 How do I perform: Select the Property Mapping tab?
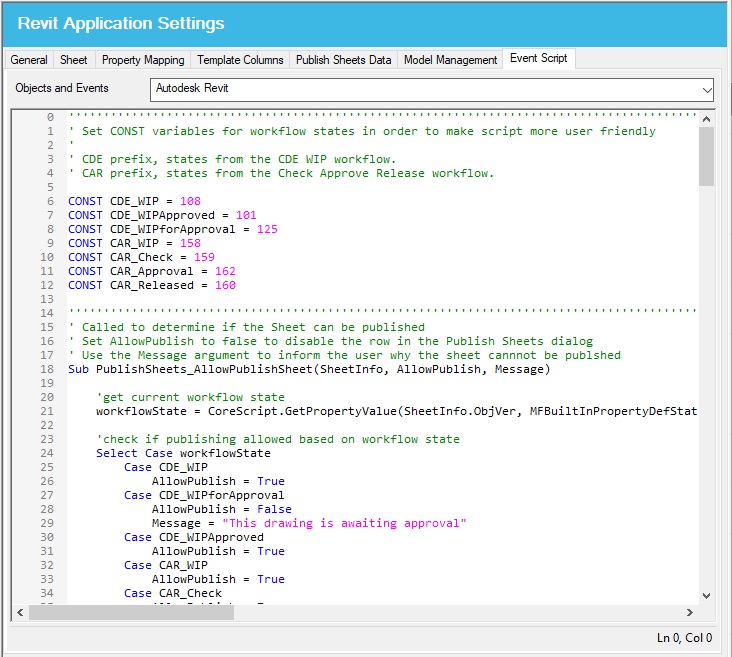pos(142,60)
